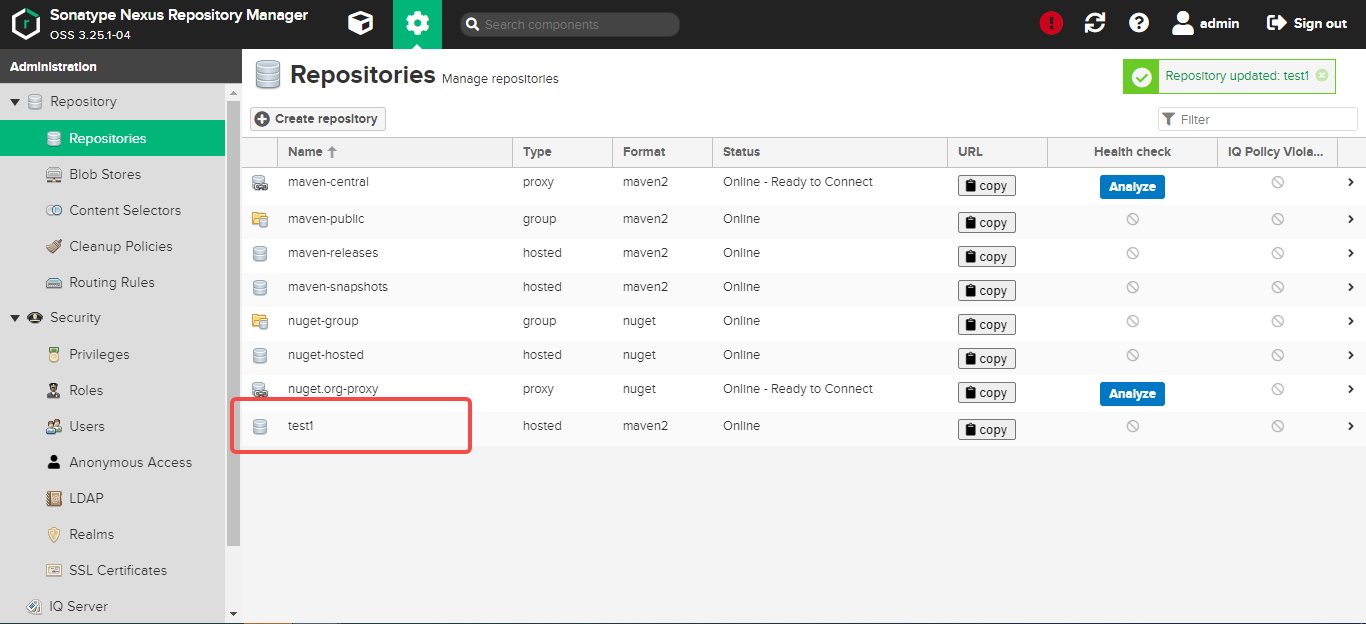Sort by Name column header
The image size is (1366, 624).
pyautogui.click(x=394, y=152)
